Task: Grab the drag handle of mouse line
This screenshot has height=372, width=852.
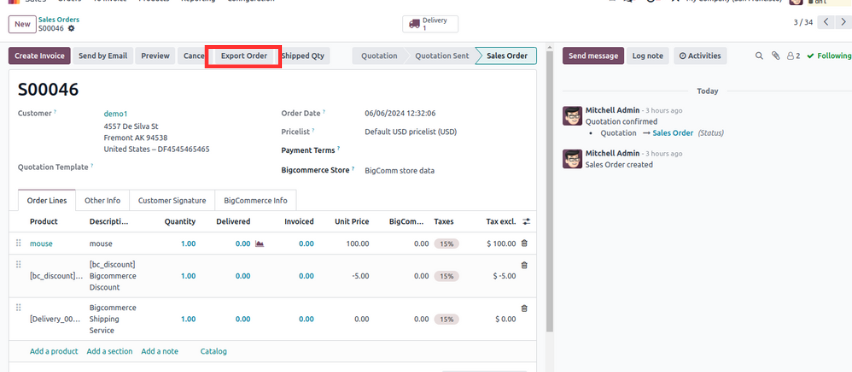Action: 18,243
